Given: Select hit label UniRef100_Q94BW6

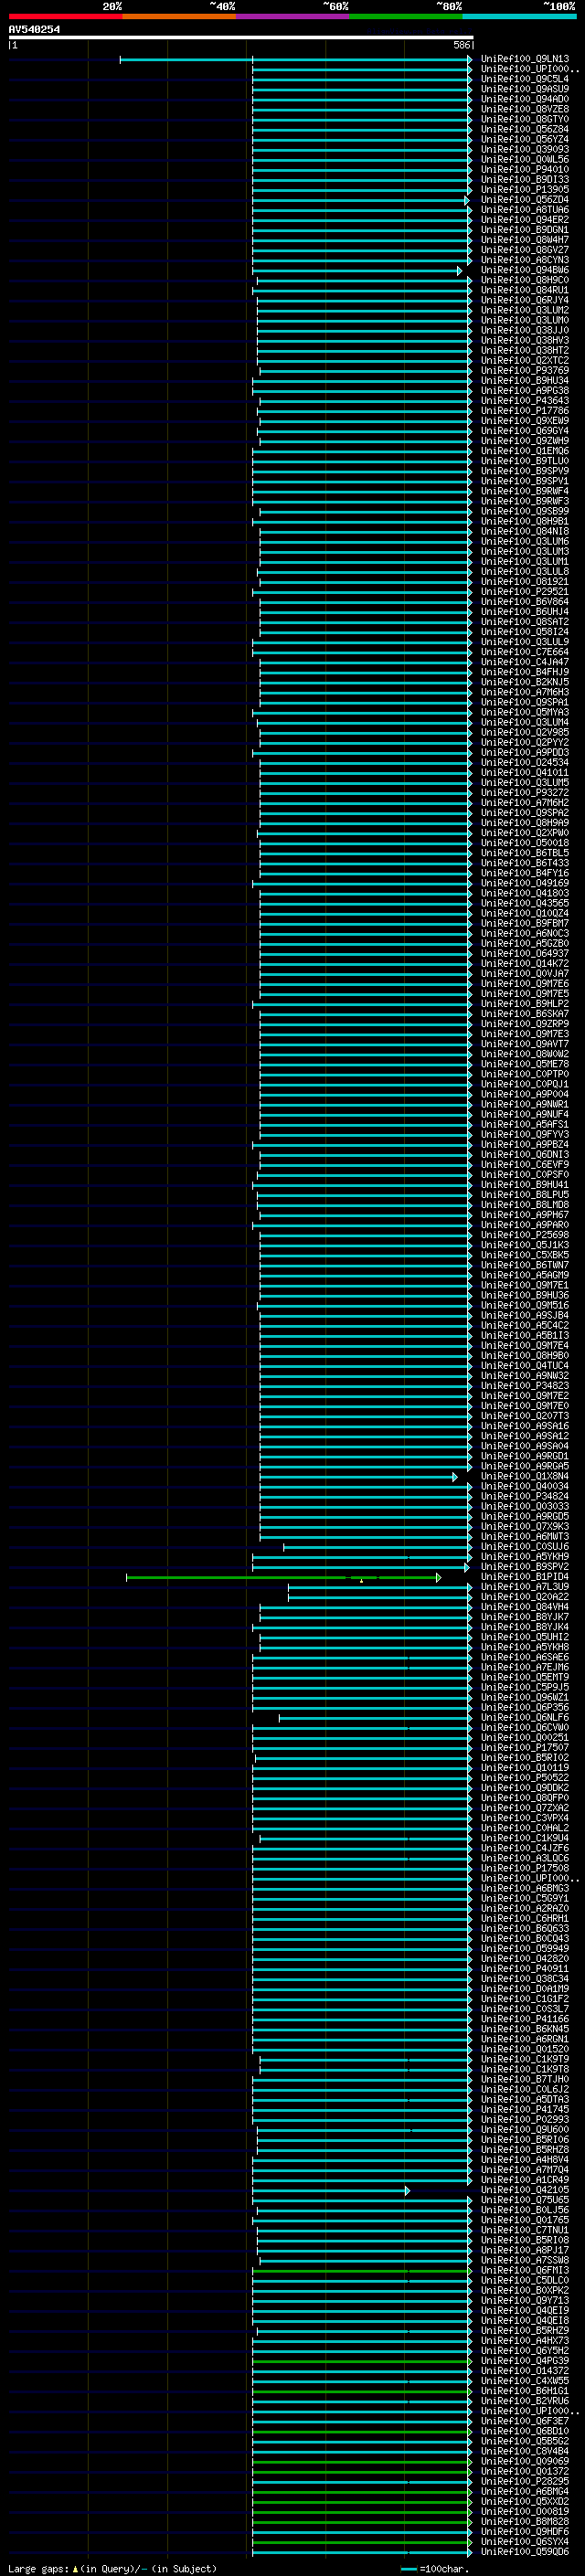Looking at the screenshot, I should 524,270.
